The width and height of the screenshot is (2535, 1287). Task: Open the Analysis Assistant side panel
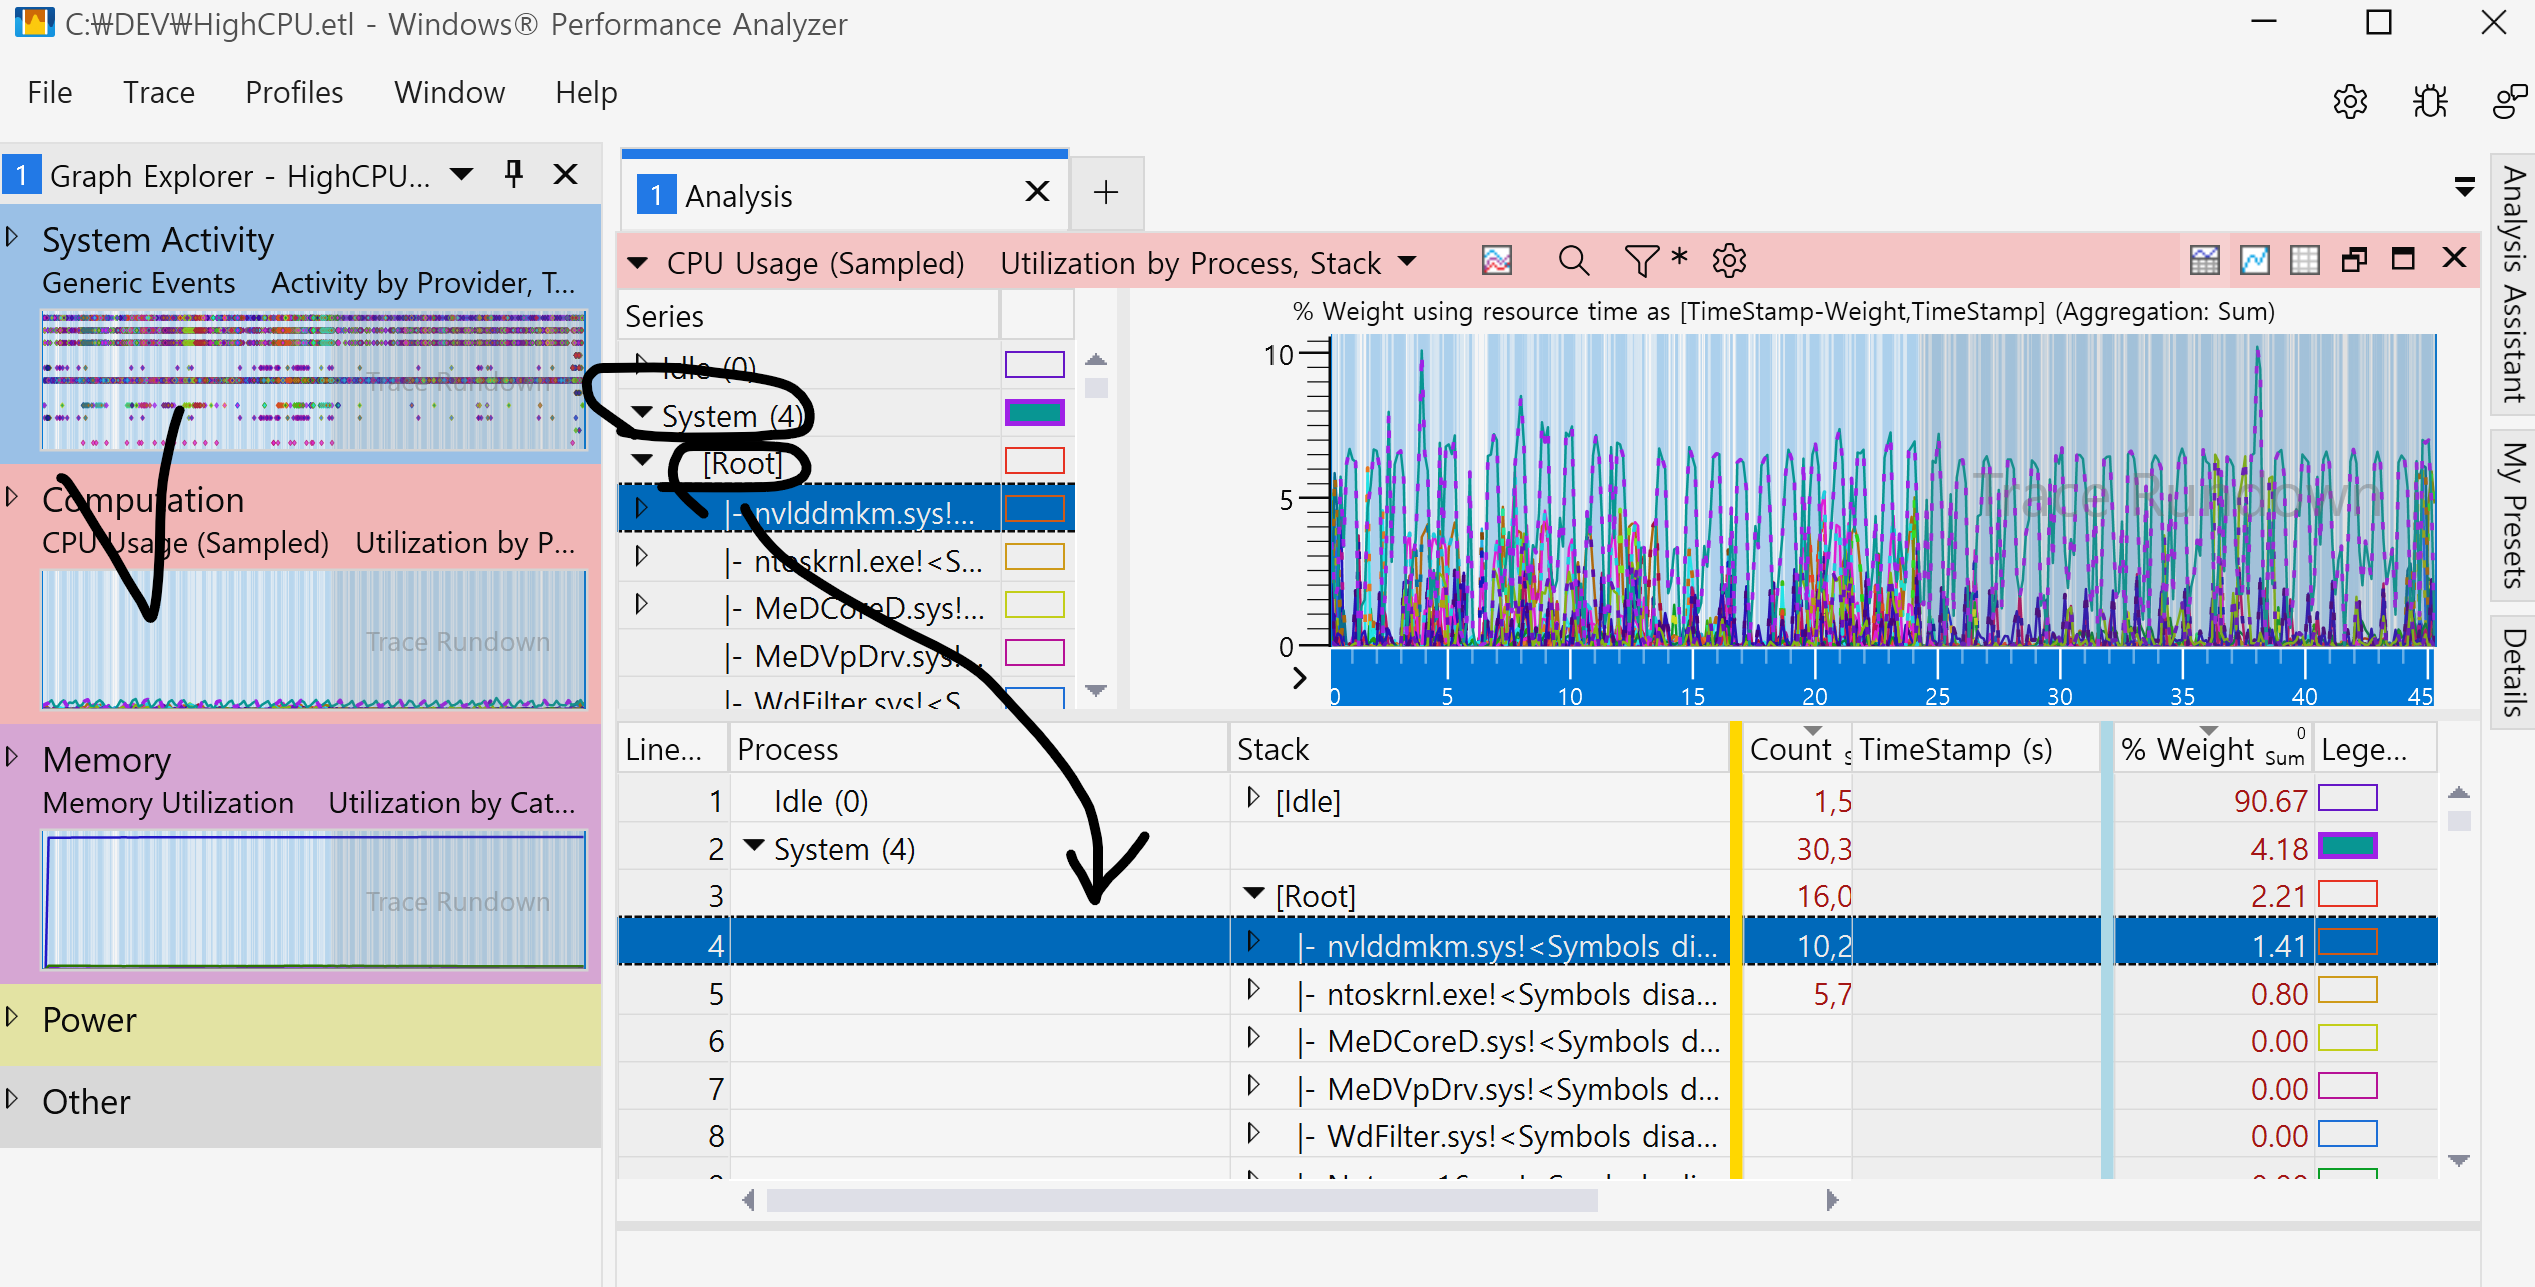[x=2514, y=283]
